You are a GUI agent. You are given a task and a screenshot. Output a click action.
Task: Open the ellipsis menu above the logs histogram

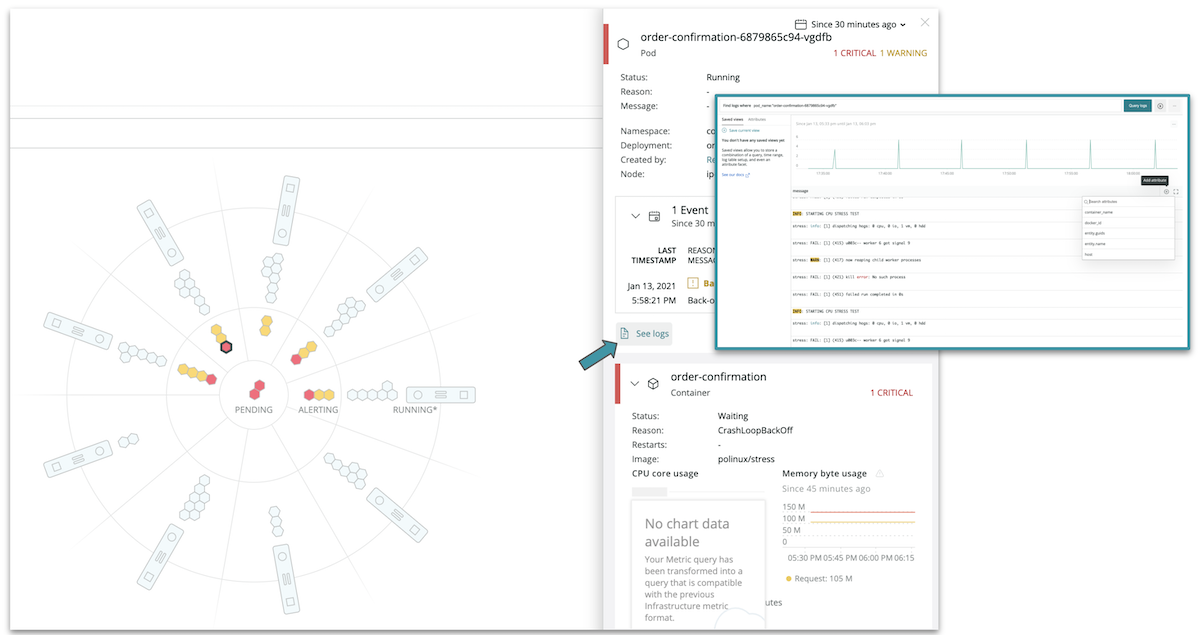[1173, 124]
